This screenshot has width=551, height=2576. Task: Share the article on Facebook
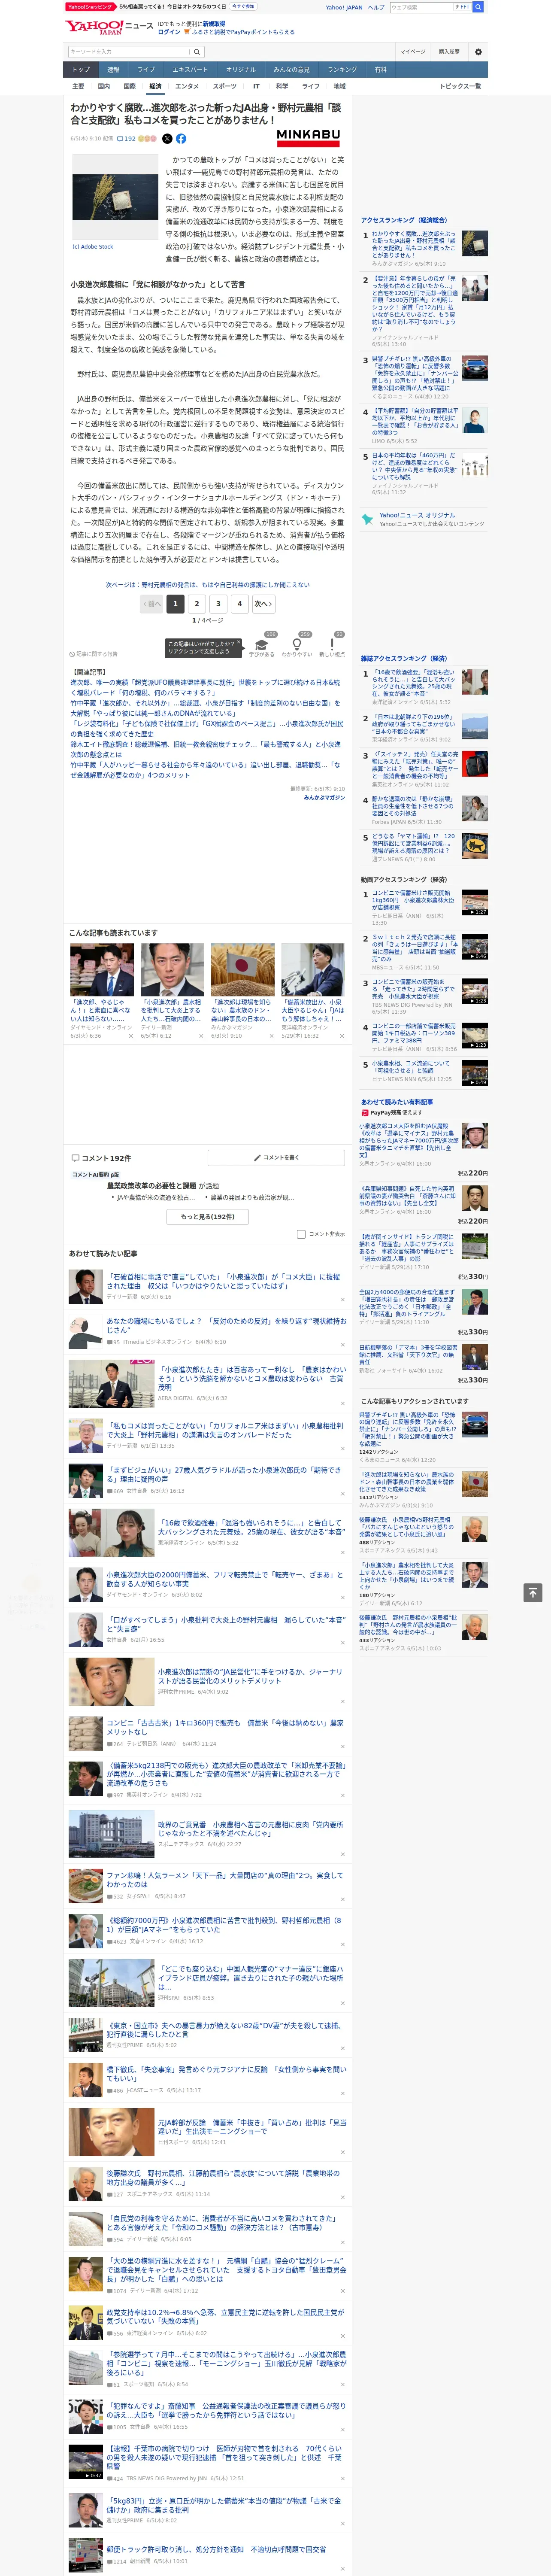tap(181, 139)
